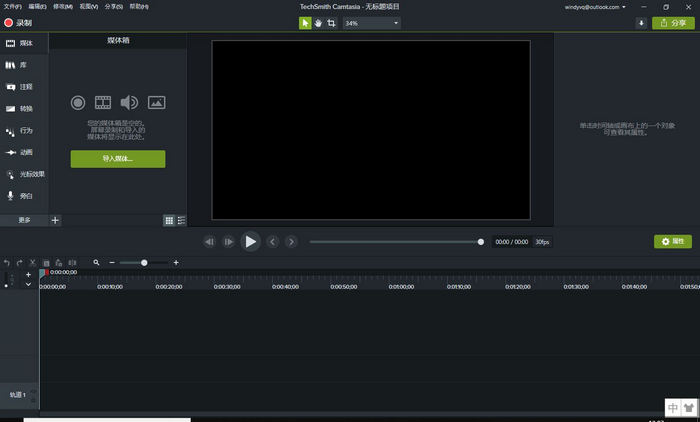700x422 pixels.
Task: Open the 属性 properties panel button
Action: [x=673, y=242]
